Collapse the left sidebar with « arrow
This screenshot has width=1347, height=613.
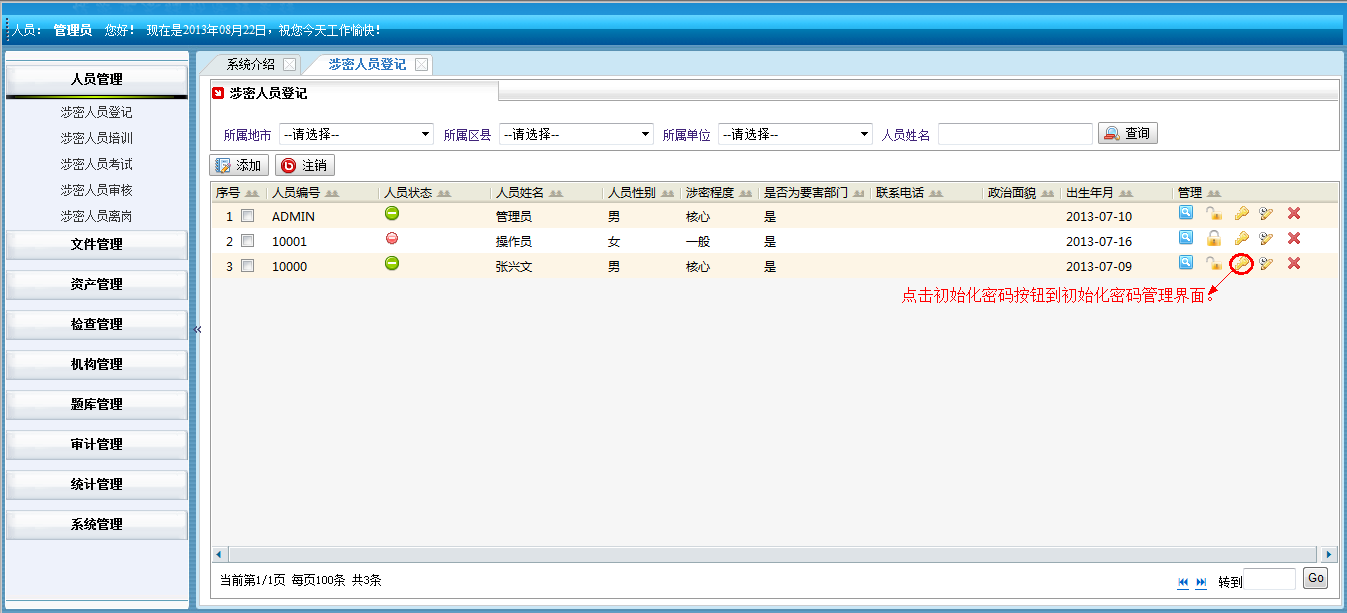(x=197, y=329)
